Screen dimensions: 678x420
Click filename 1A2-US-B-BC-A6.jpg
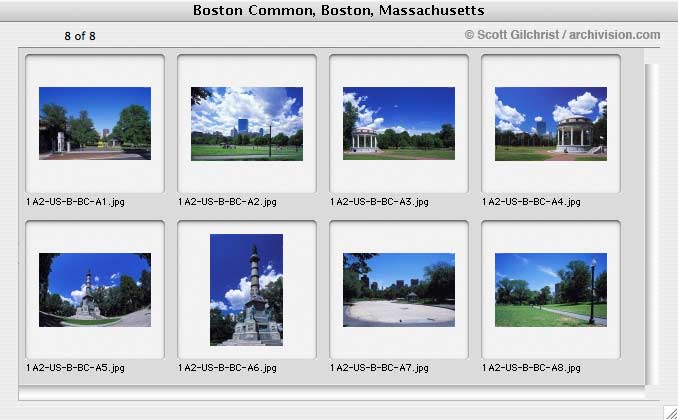(227, 368)
